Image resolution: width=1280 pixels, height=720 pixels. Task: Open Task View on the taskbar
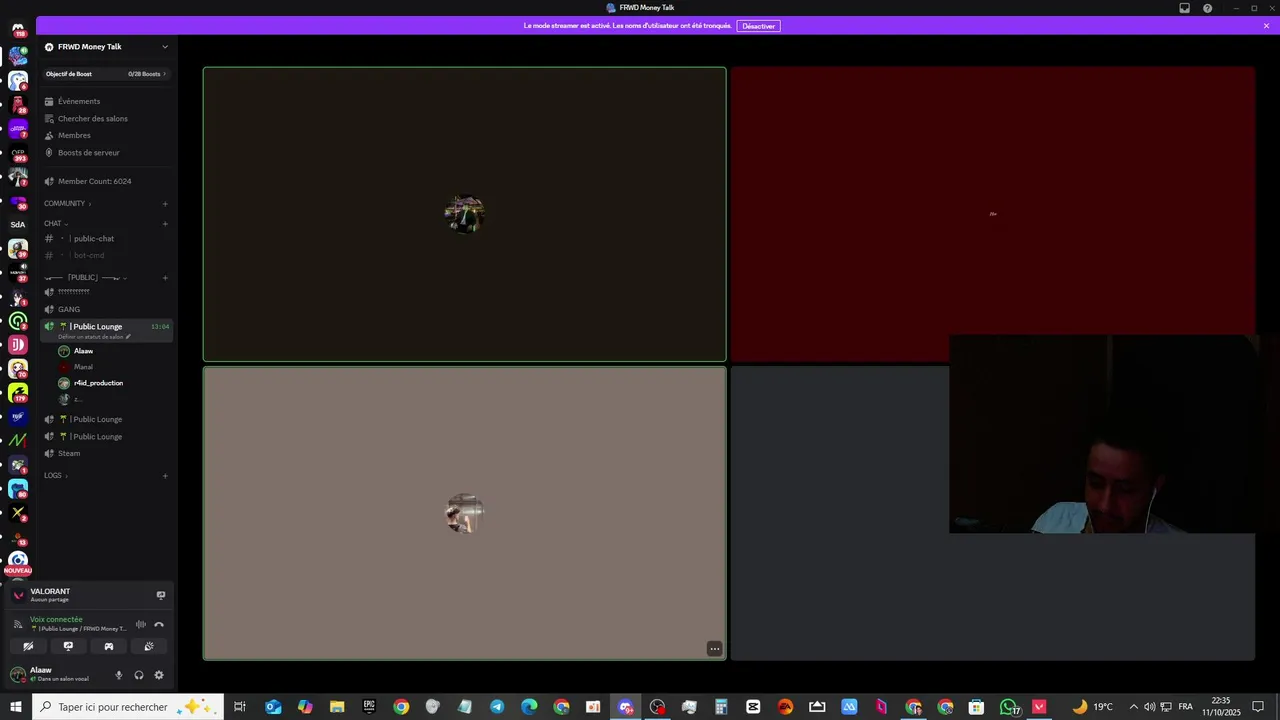[240, 707]
